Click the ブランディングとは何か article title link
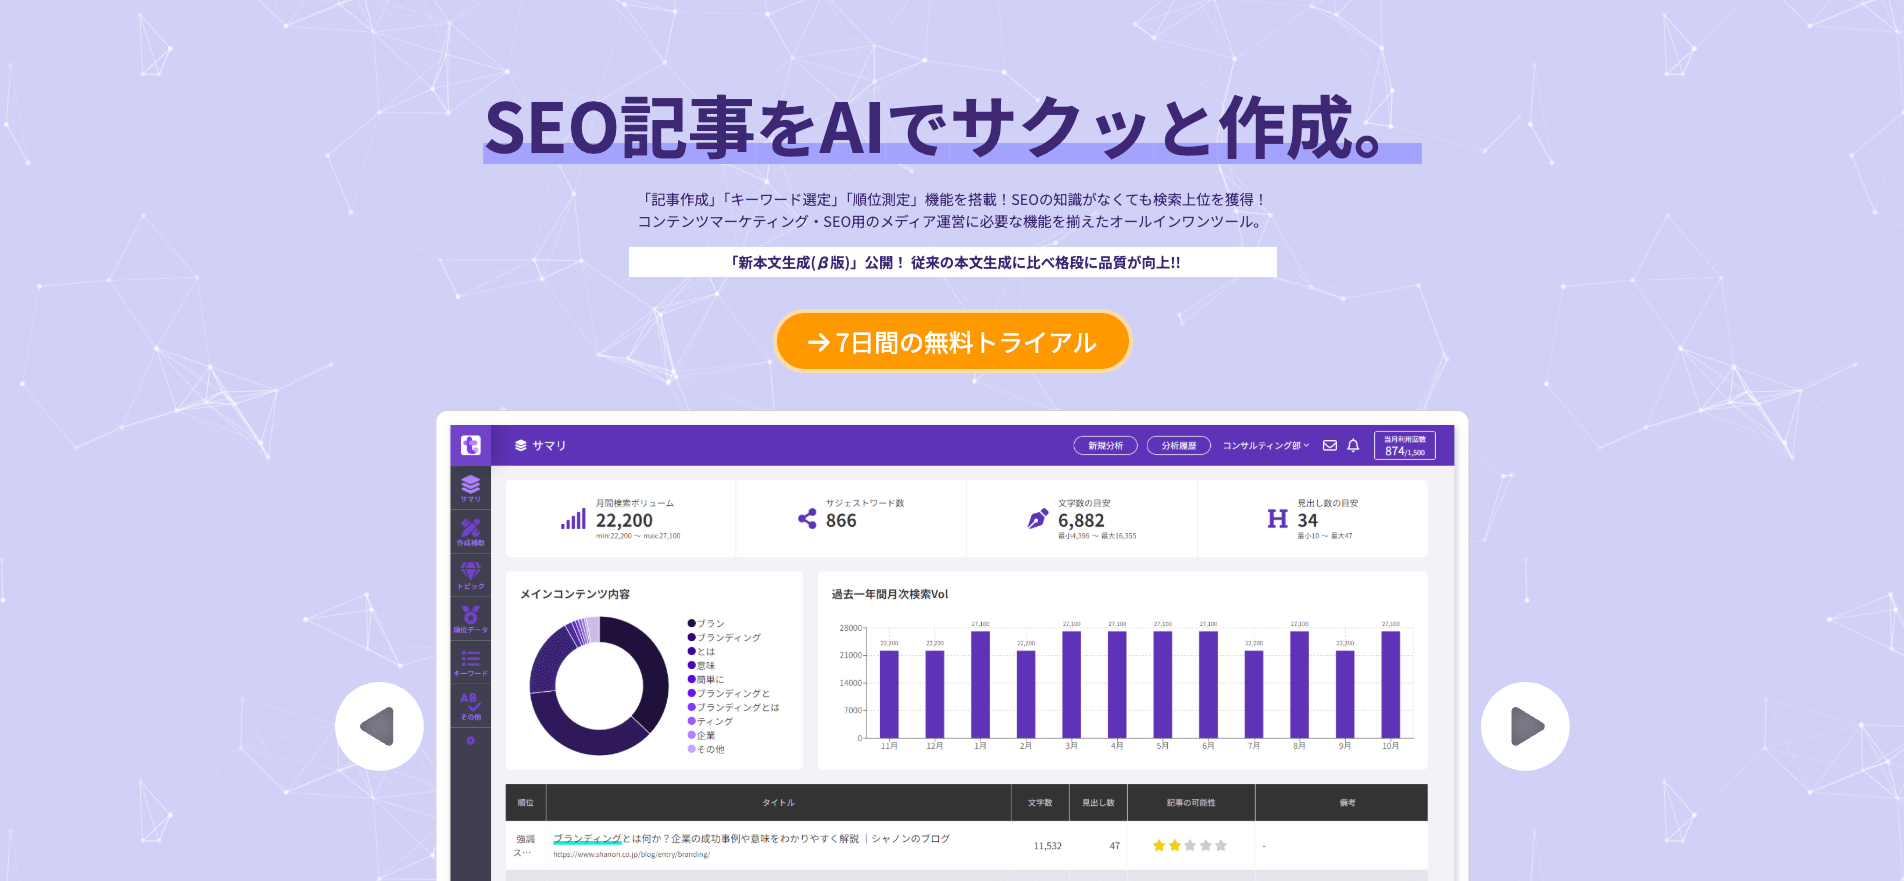The width and height of the screenshot is (1904, 881). [750, 839]
